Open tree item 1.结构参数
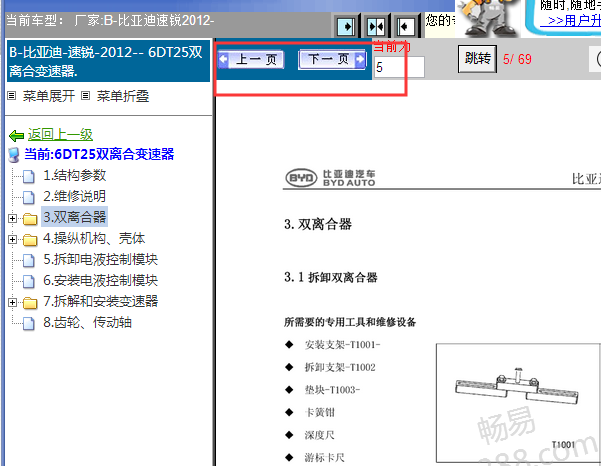The image size is (601, 466). [x=74, y=176]
